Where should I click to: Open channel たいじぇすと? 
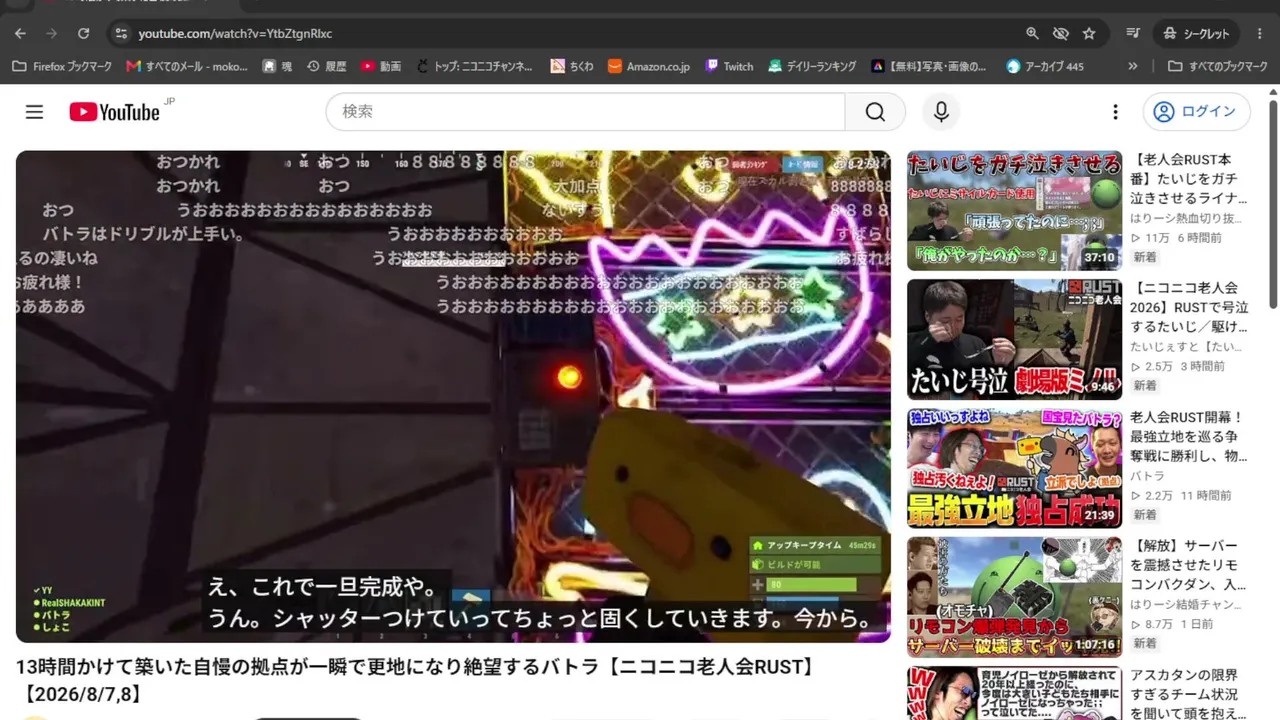(1186, 347)
